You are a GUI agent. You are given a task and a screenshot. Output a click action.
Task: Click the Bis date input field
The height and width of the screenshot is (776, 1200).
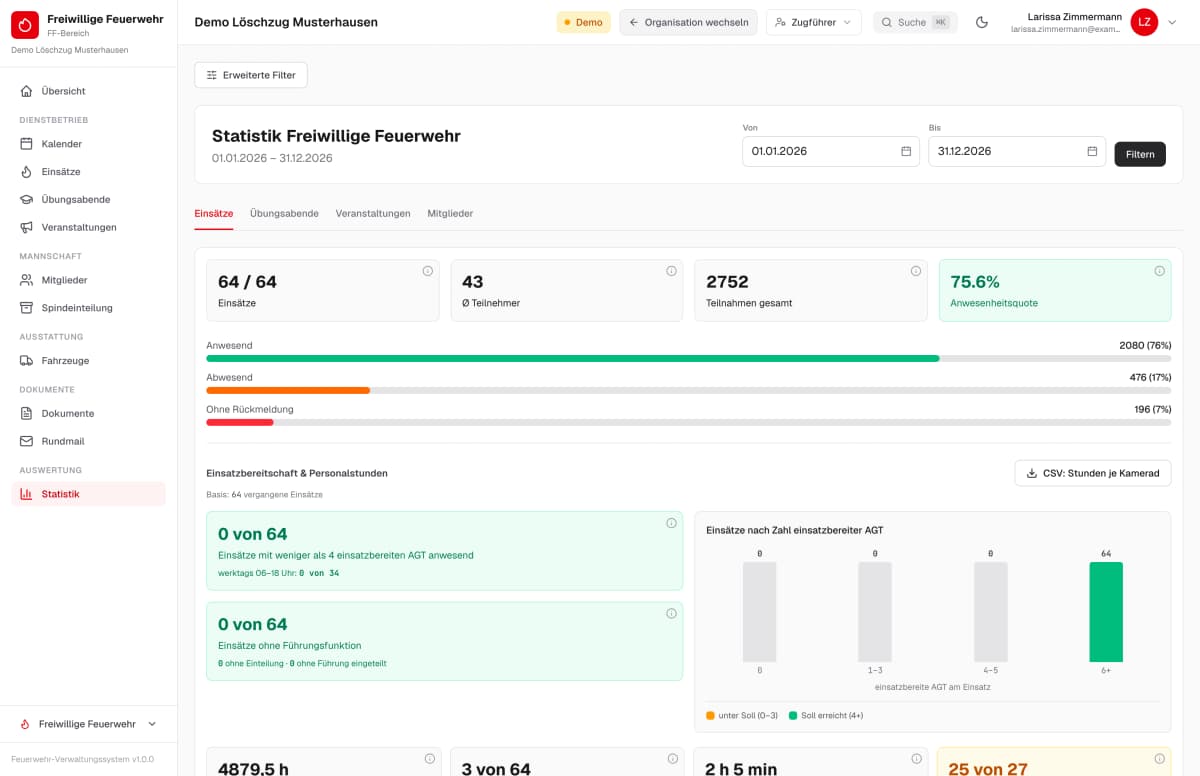(1017, 151)
